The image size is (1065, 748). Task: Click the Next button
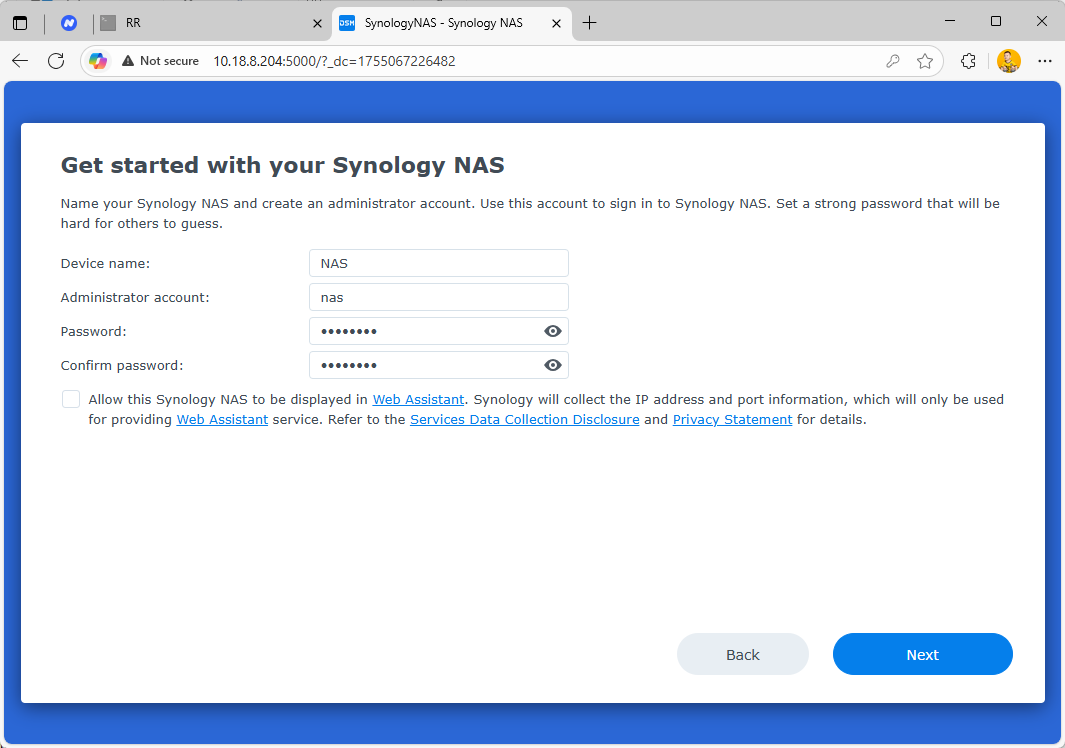coord(922,654)
